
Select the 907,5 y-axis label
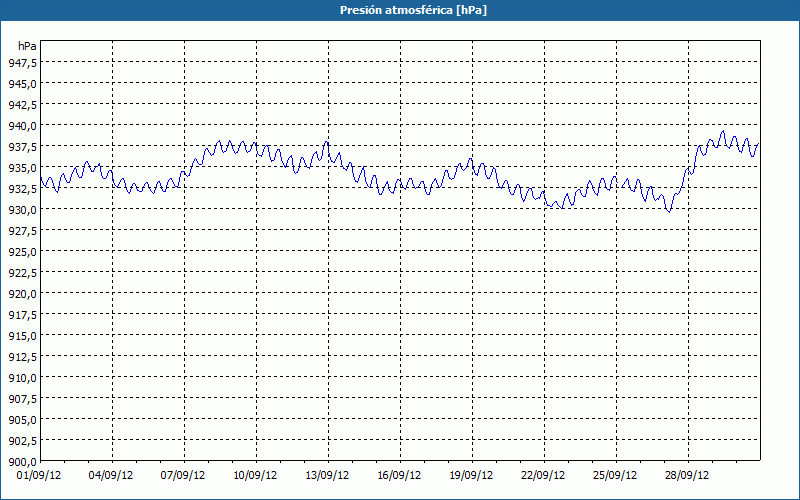pyautogui.click(x=22, y=398)
